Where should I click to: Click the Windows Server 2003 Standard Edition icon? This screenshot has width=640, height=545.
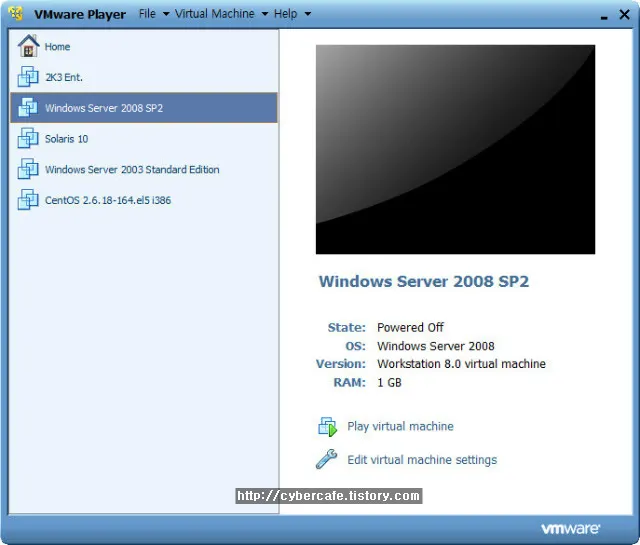pyautogui.click(x=28, y=169)
